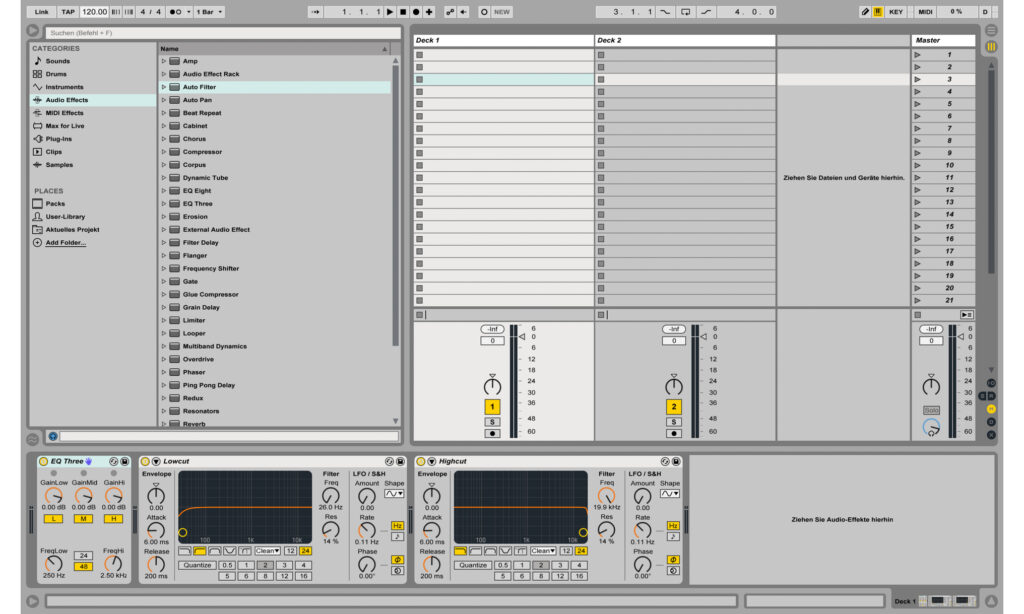Enable the metronome

coord(176,12)
